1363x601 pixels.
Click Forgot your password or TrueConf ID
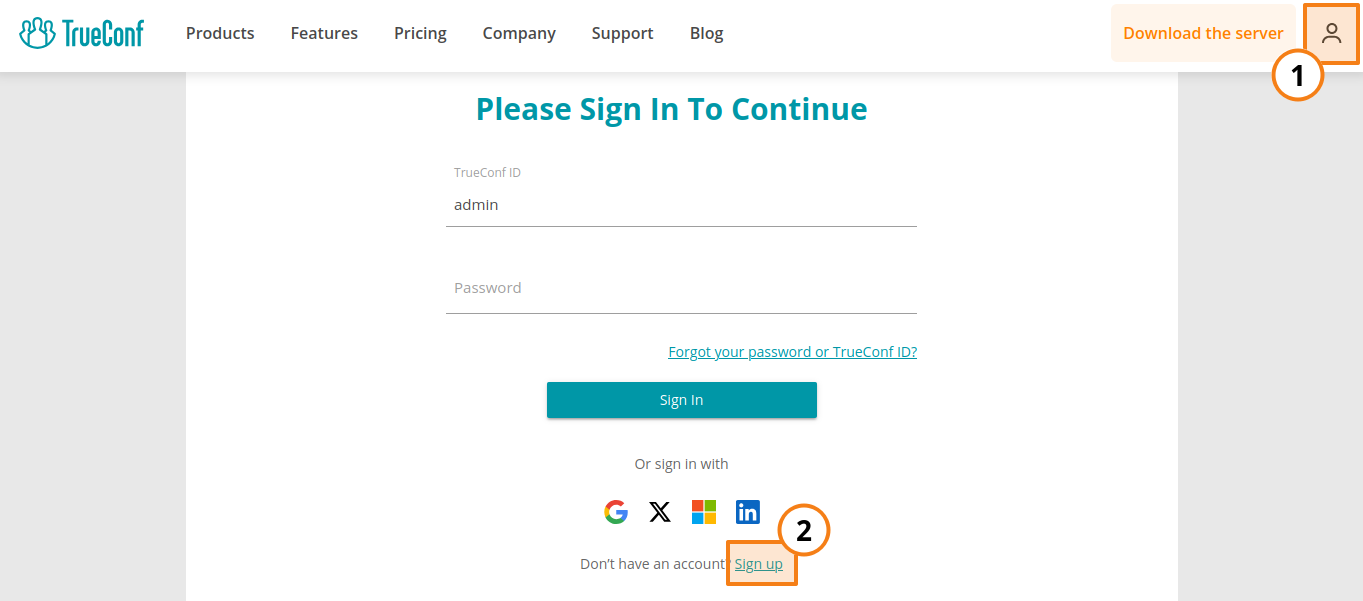792,352
